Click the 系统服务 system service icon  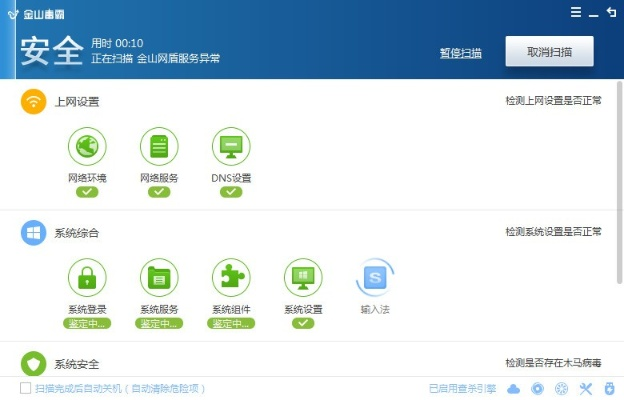[x=159, y=277]
